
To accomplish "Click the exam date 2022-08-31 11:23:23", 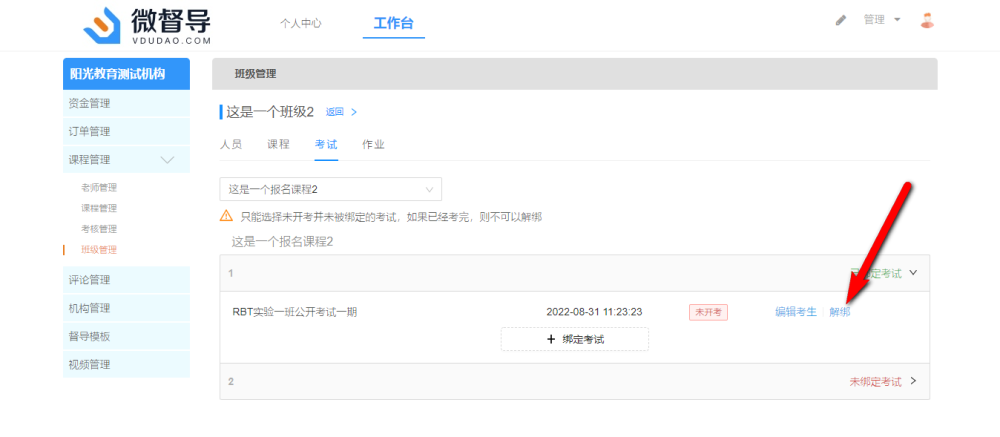I will pos(594,312).
